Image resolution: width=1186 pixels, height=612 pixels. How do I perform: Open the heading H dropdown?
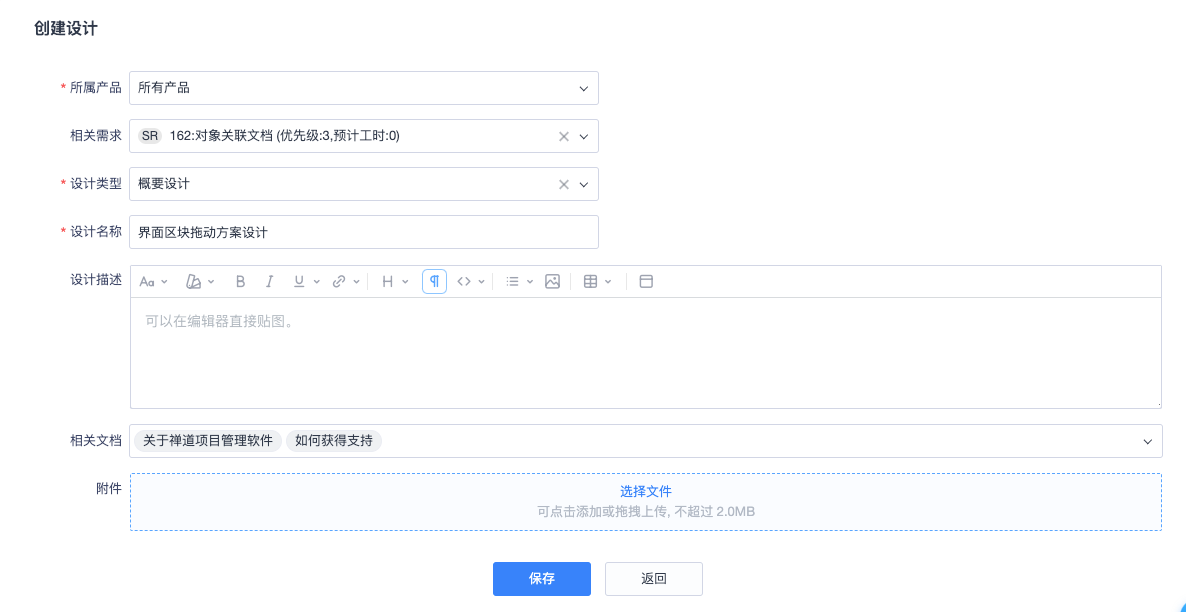coord(388,282)
